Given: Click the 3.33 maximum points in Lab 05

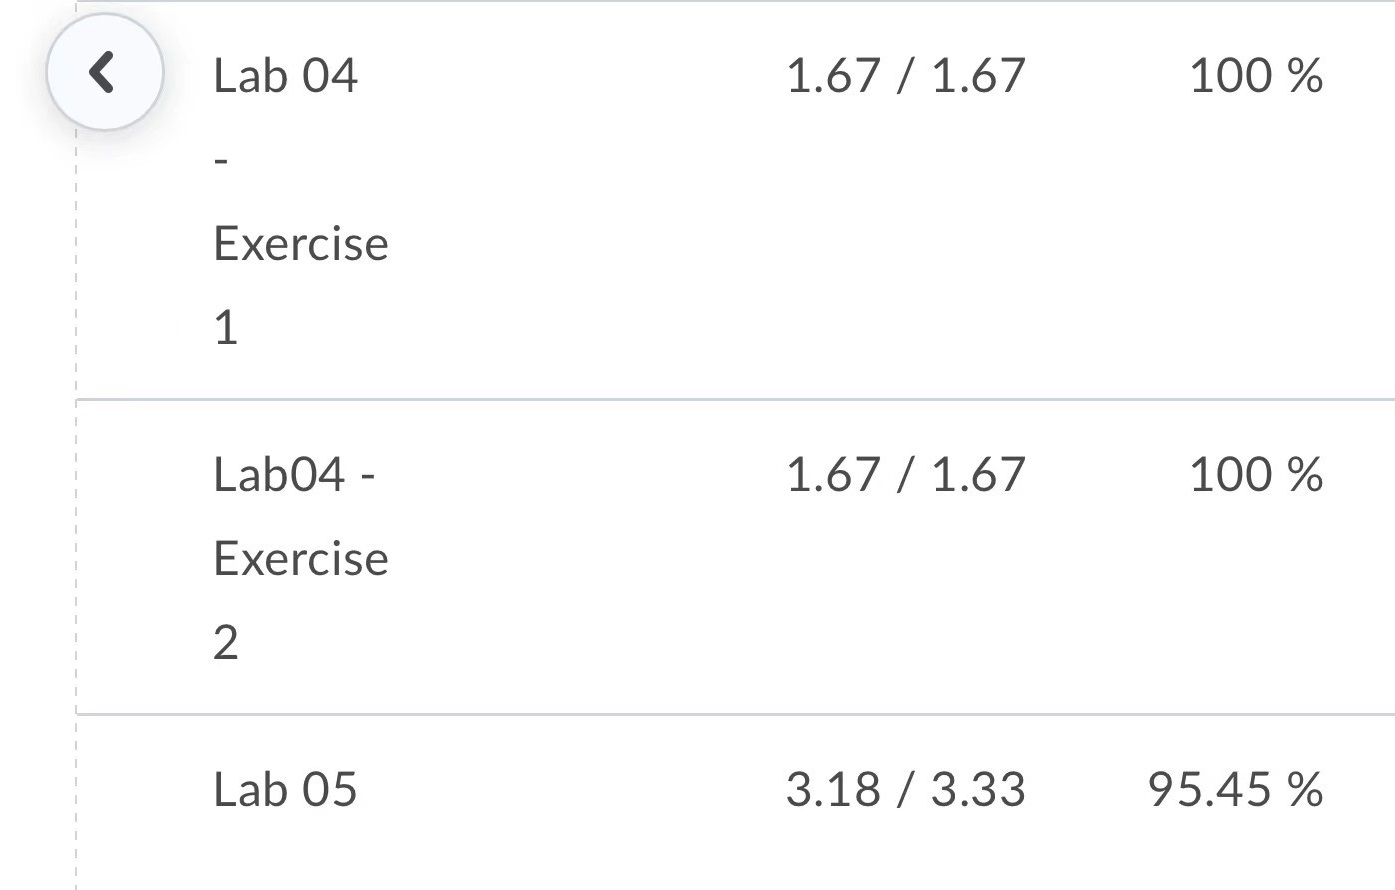Looking at the screenshot, I should click(x=978, y=790).
